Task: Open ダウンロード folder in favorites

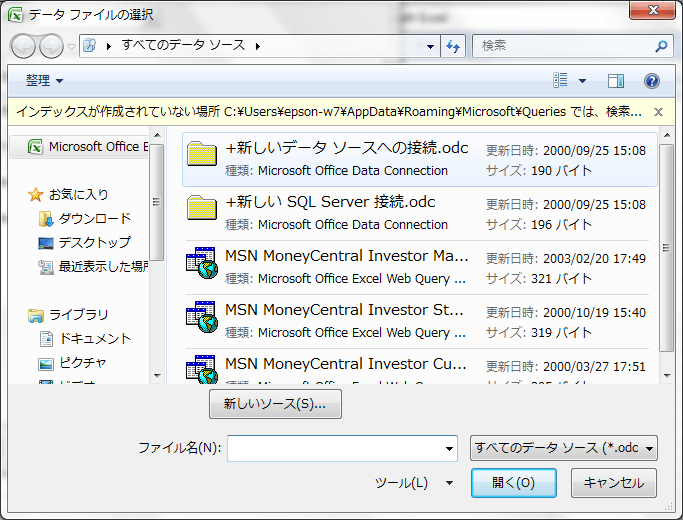Action: (95, 218)
